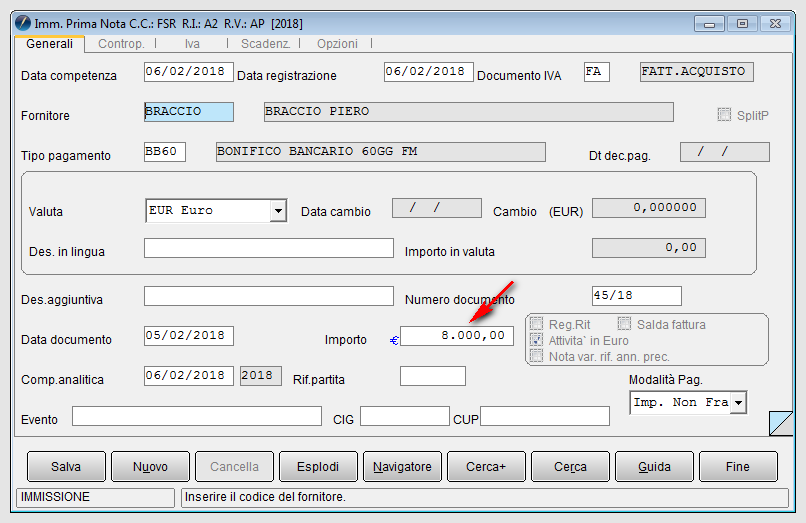Check Nota var. rif. ann. prec.

(x=536, y=356)
